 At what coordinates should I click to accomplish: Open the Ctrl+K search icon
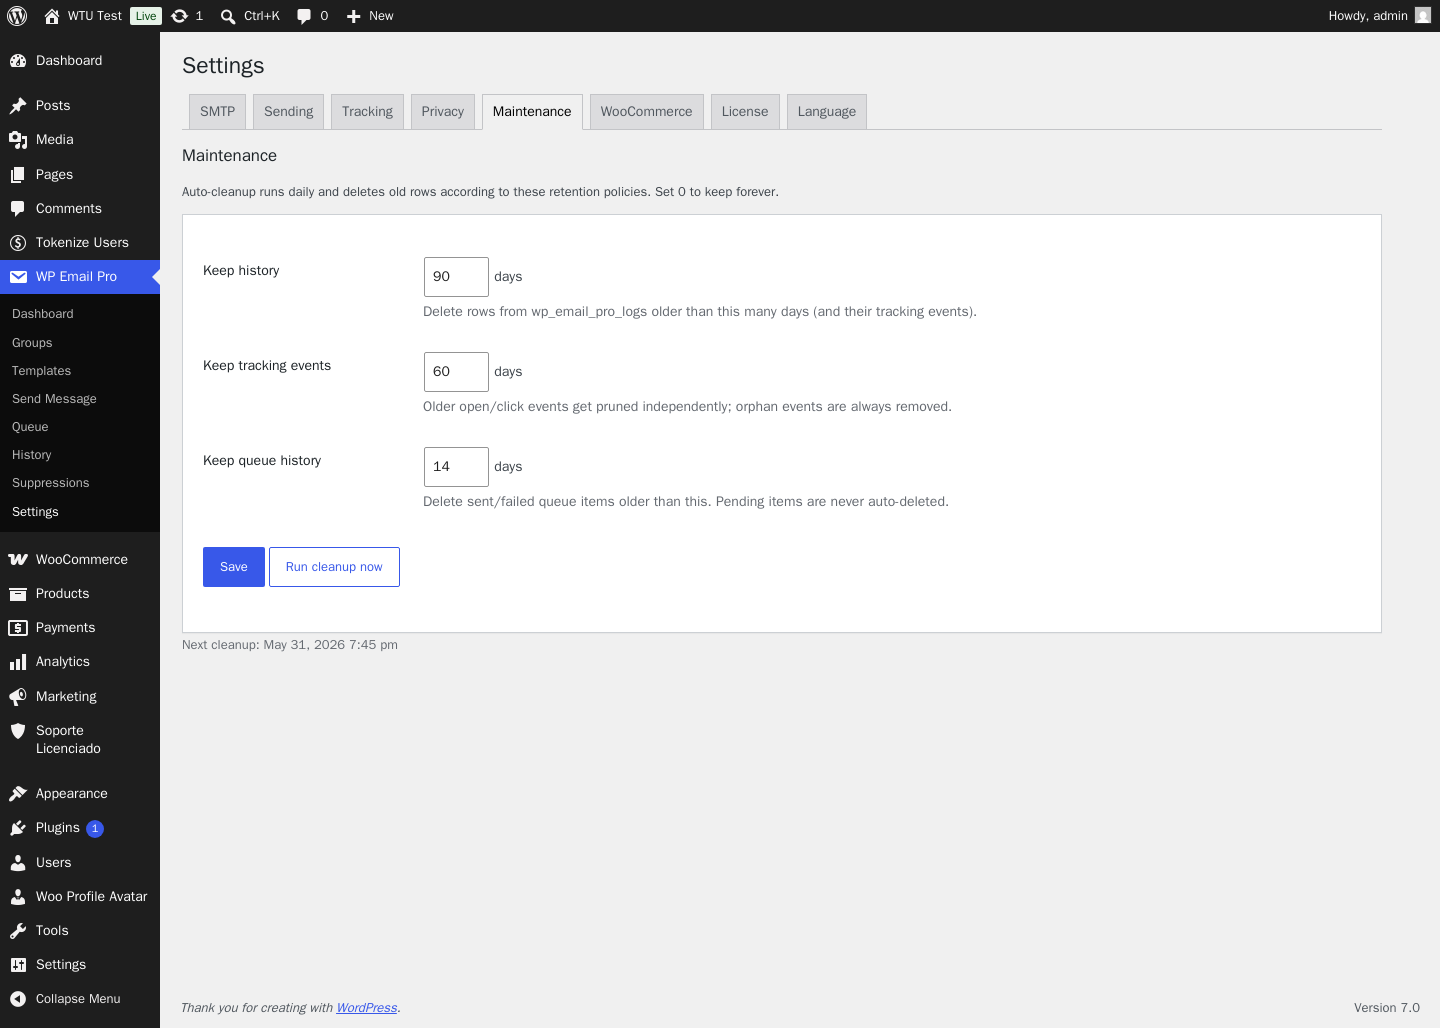[x=228, y=16]
